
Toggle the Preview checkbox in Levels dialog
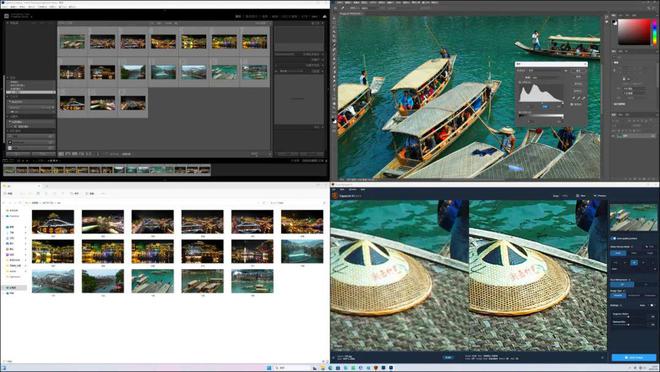pos(572,104)
